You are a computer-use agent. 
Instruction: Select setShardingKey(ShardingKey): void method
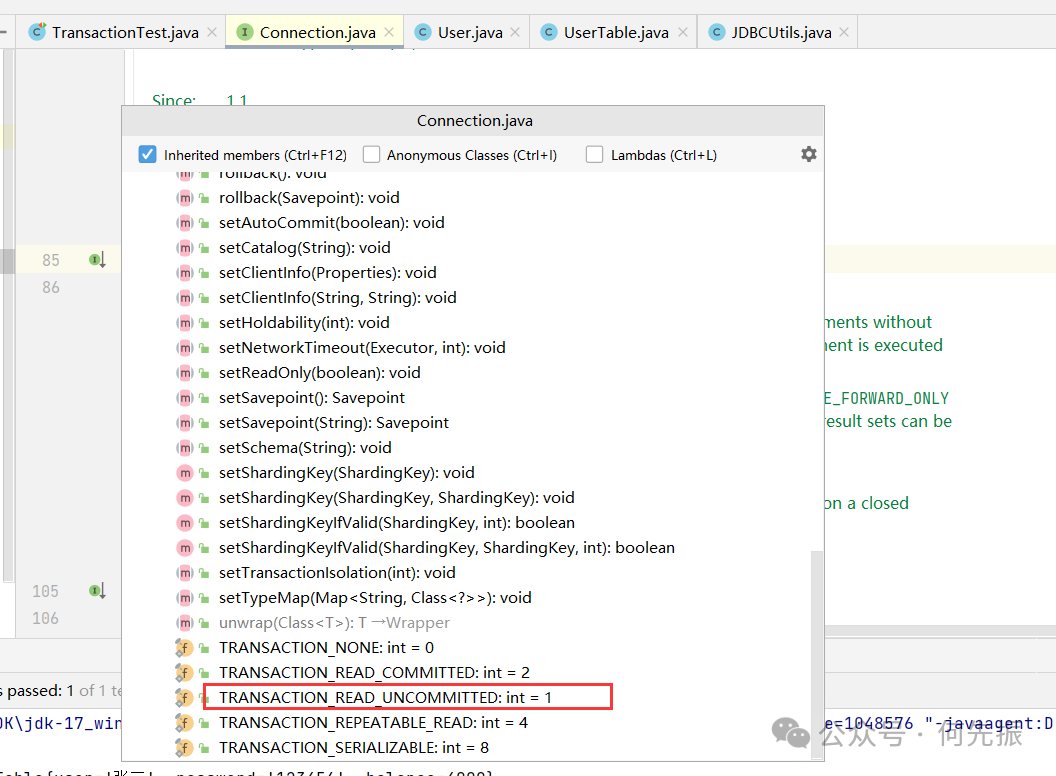(x=346, y=472)
